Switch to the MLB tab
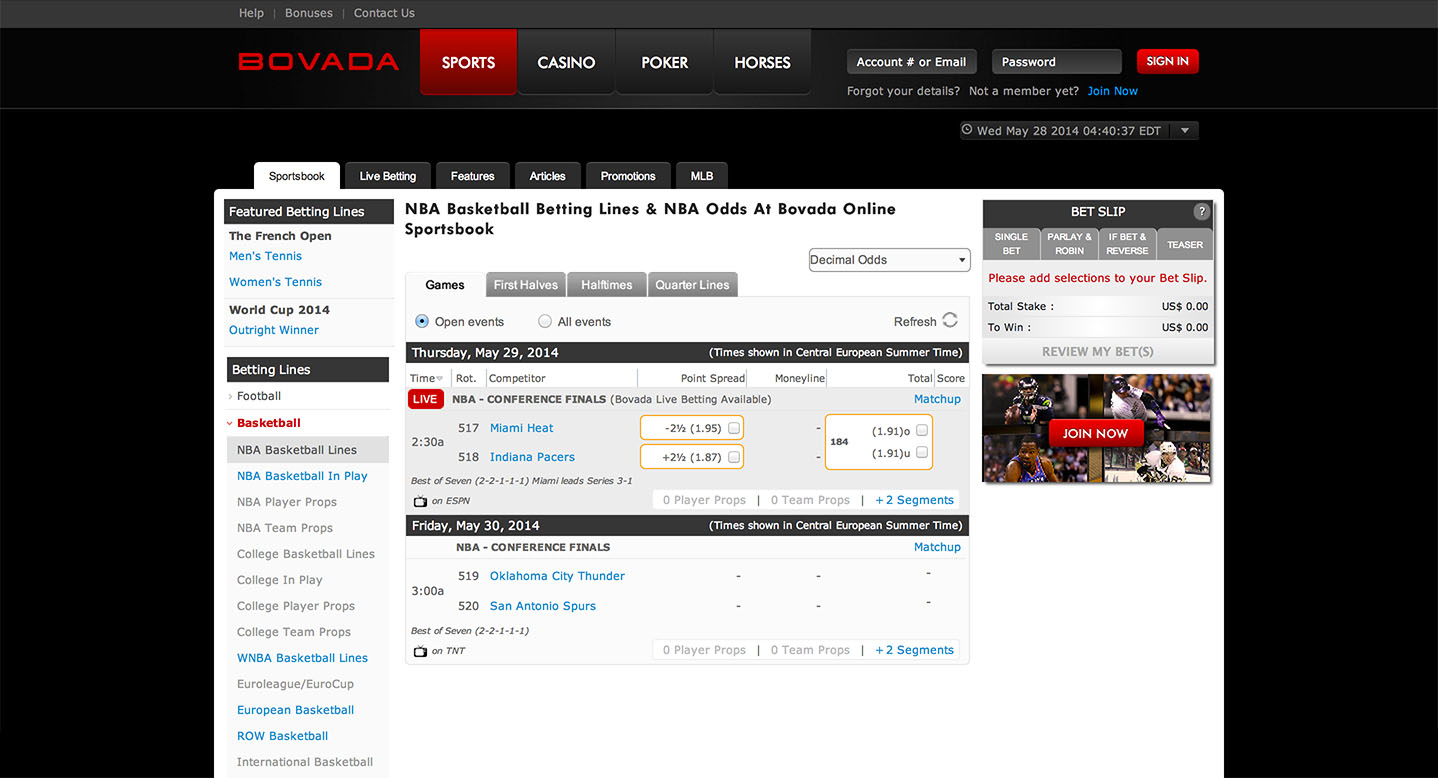The height and width of the screenshot is (778, 1438). [702, 176]
